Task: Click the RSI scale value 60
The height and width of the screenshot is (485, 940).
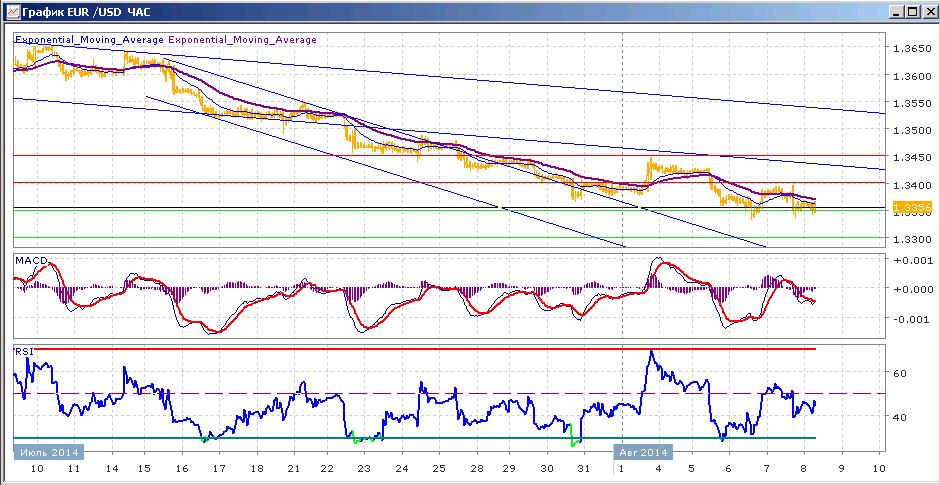Action: point(899,373)
